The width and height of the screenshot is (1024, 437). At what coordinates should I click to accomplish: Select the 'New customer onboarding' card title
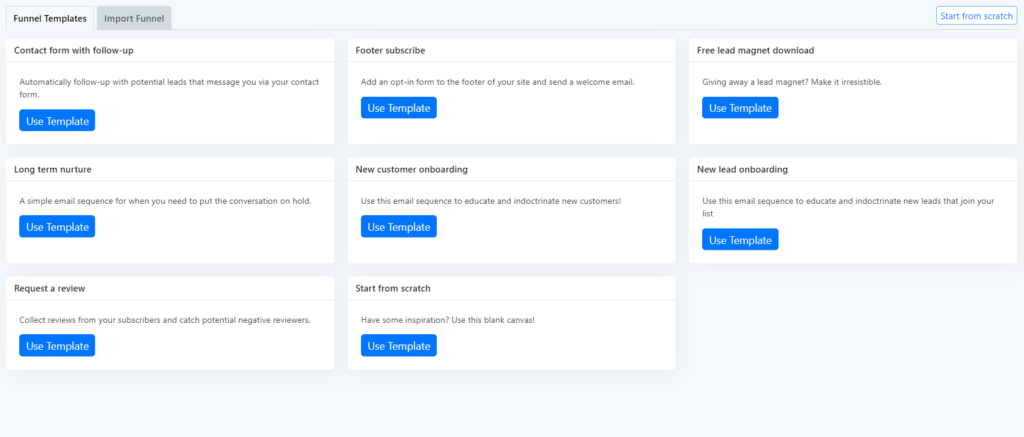(411, 169)
